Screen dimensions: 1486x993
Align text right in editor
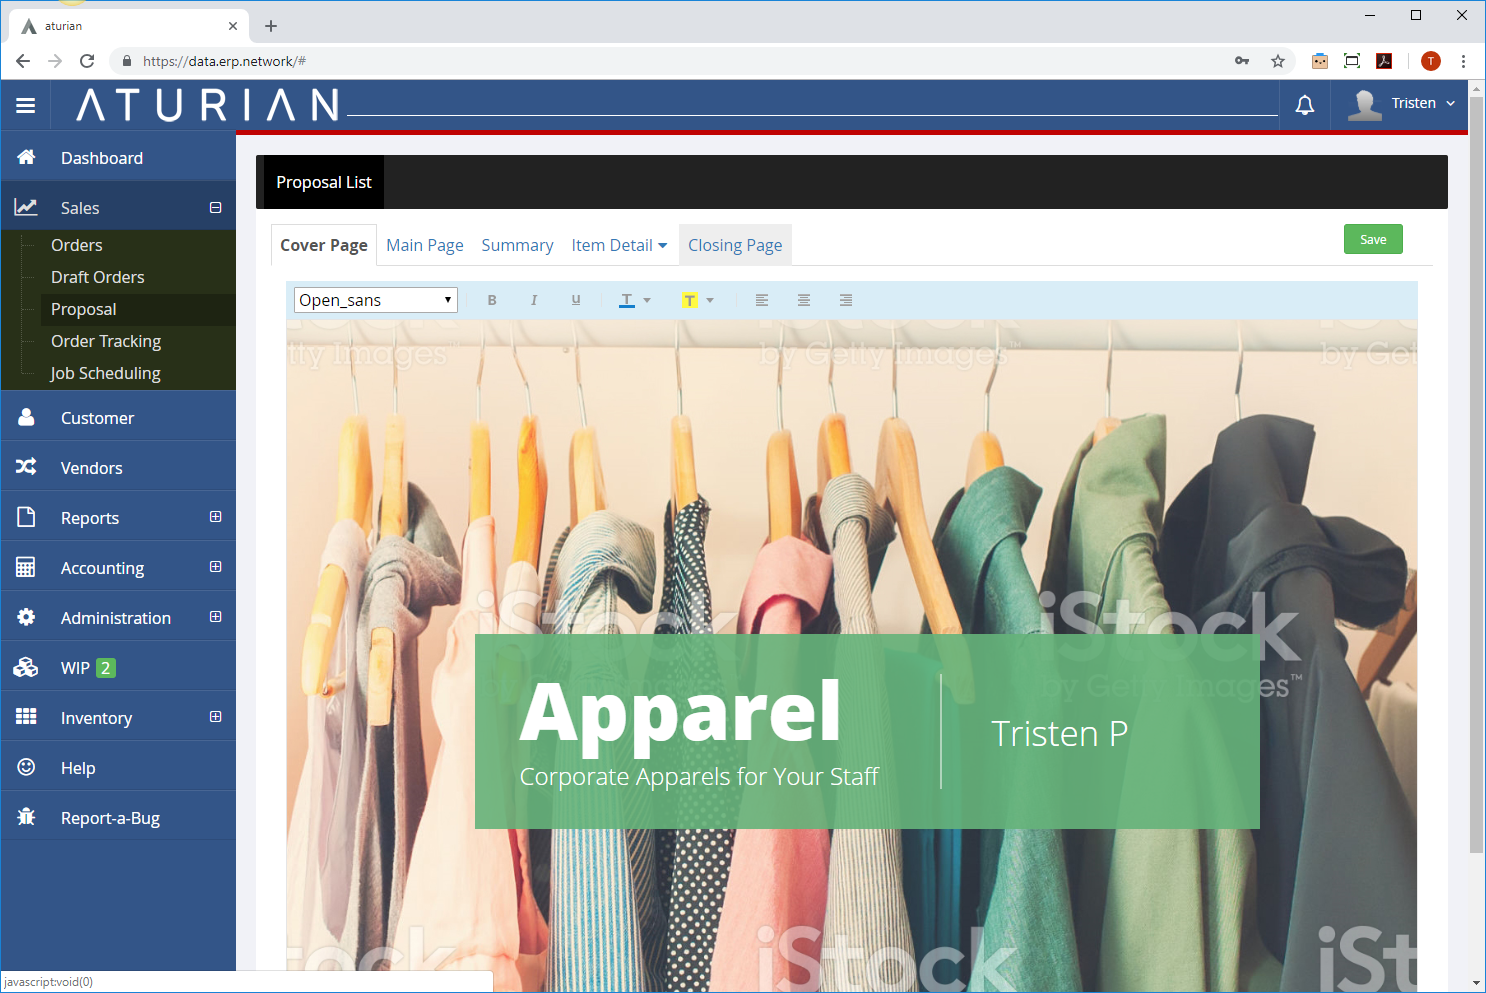(846, 300)
